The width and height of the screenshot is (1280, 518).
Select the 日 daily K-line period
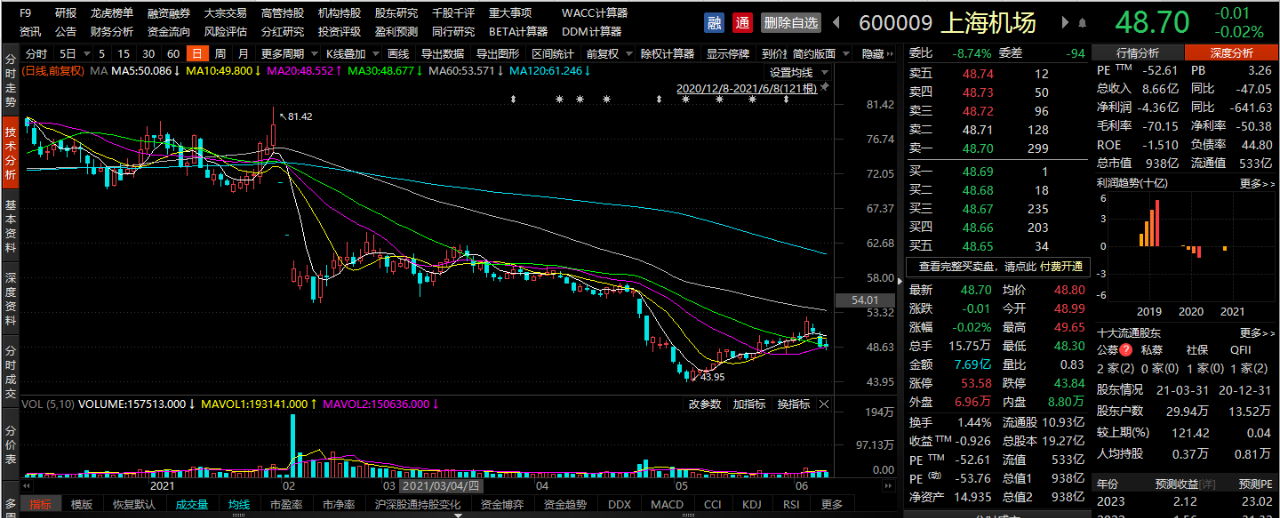coord(197,54)
